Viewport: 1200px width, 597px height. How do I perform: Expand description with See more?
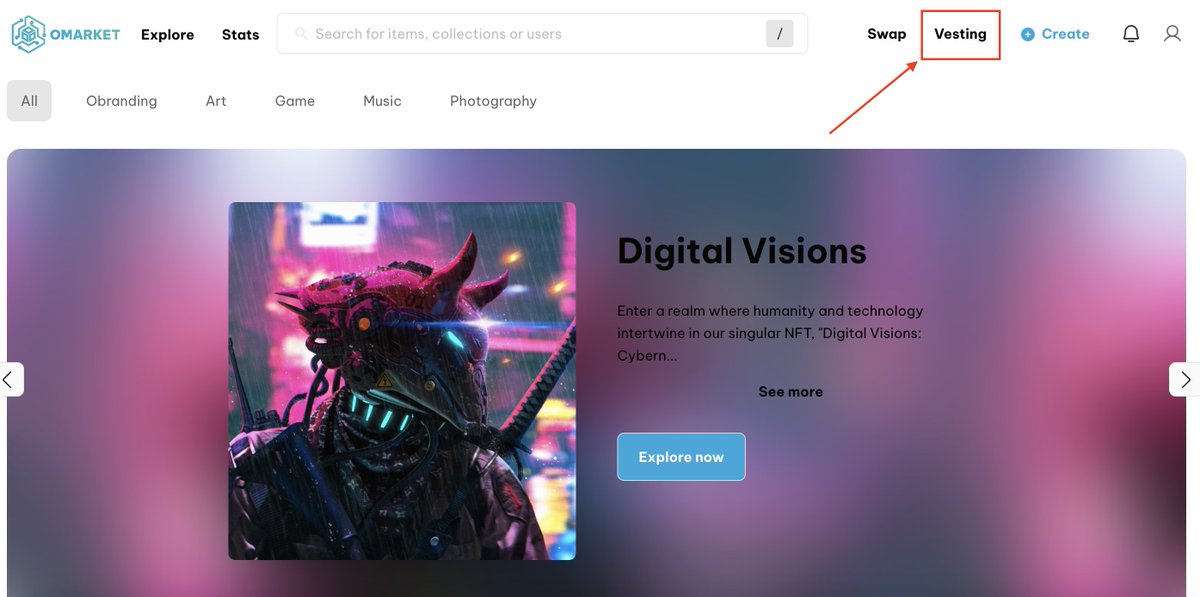(790, 392)
